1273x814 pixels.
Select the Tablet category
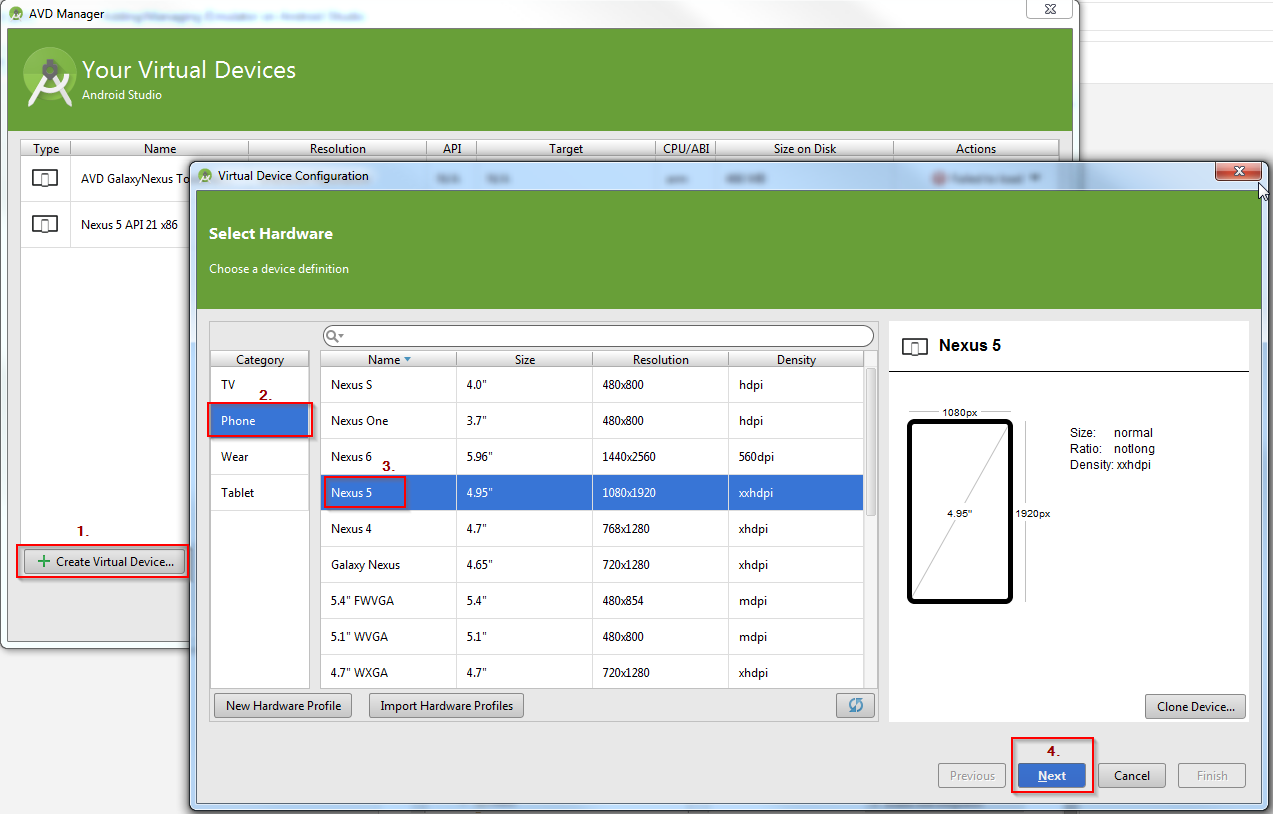260,493
